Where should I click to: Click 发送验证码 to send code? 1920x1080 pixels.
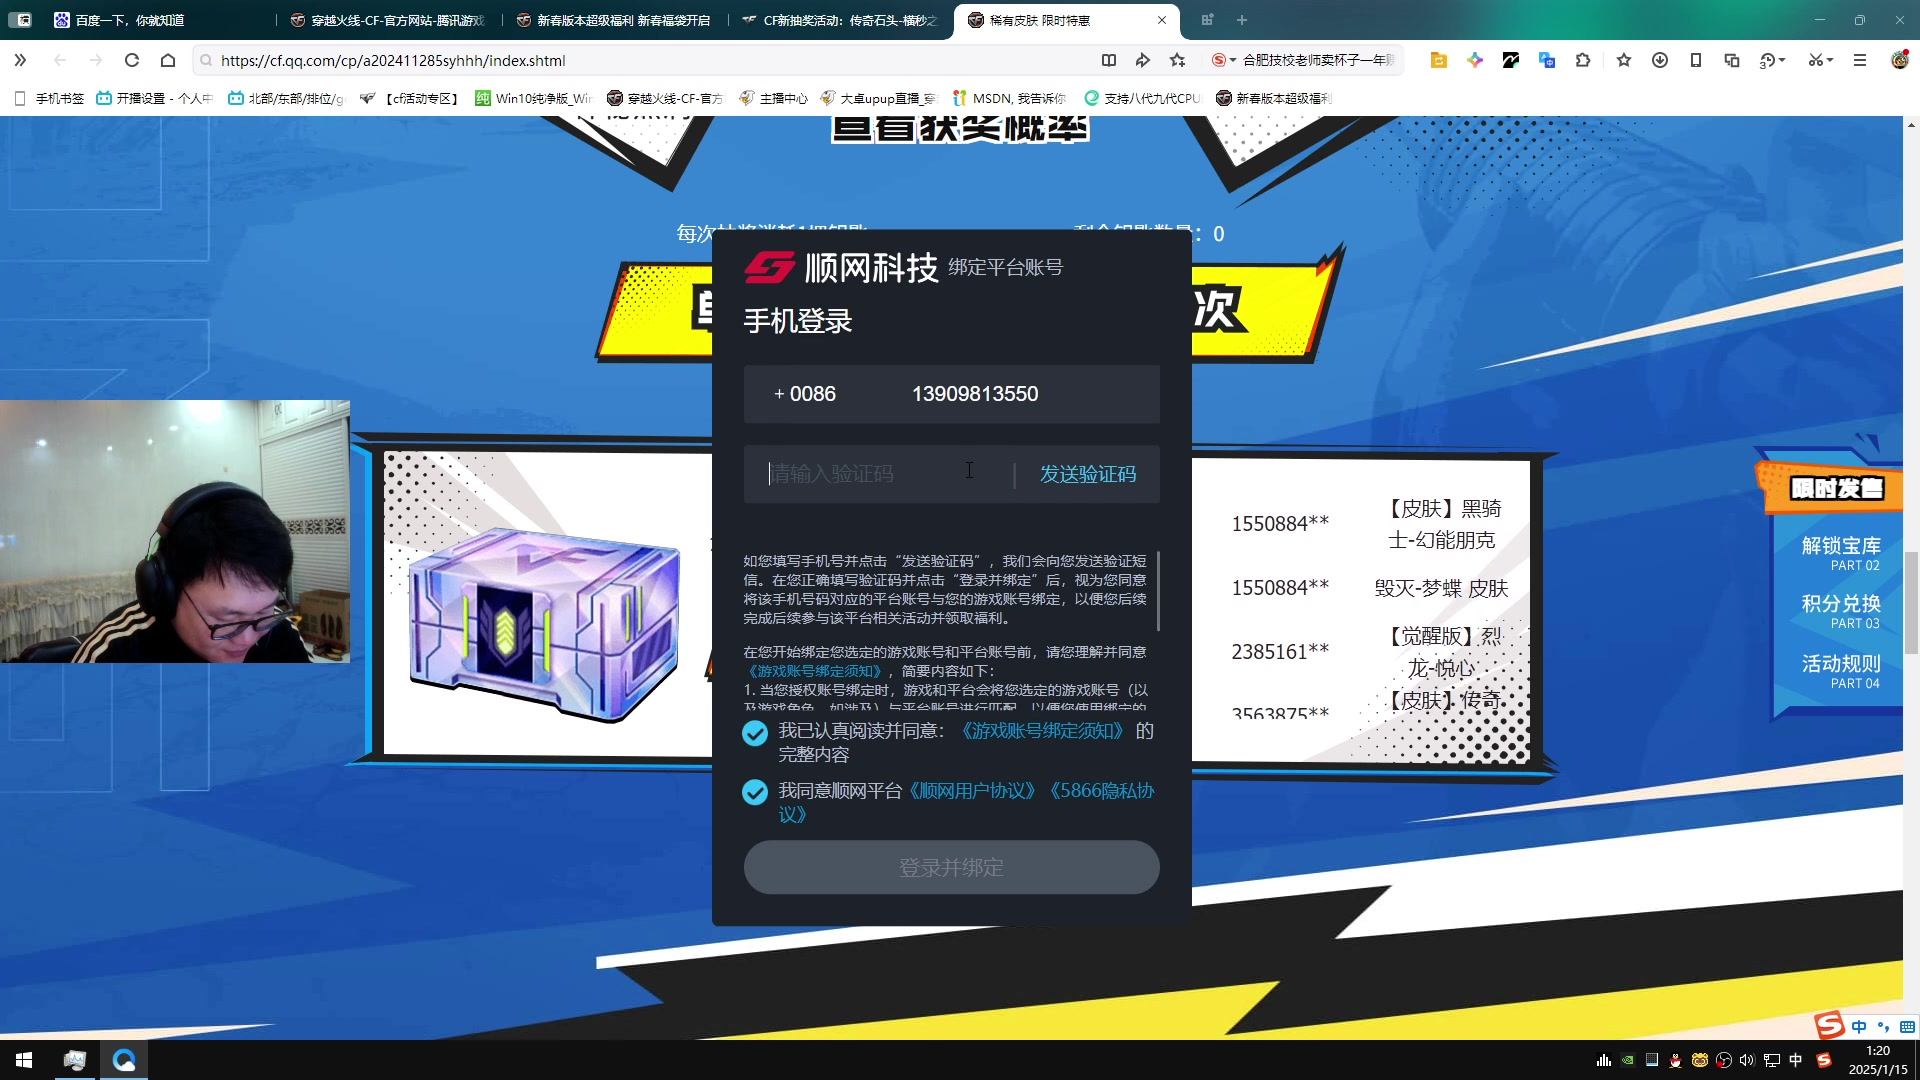pos(1088,474)
